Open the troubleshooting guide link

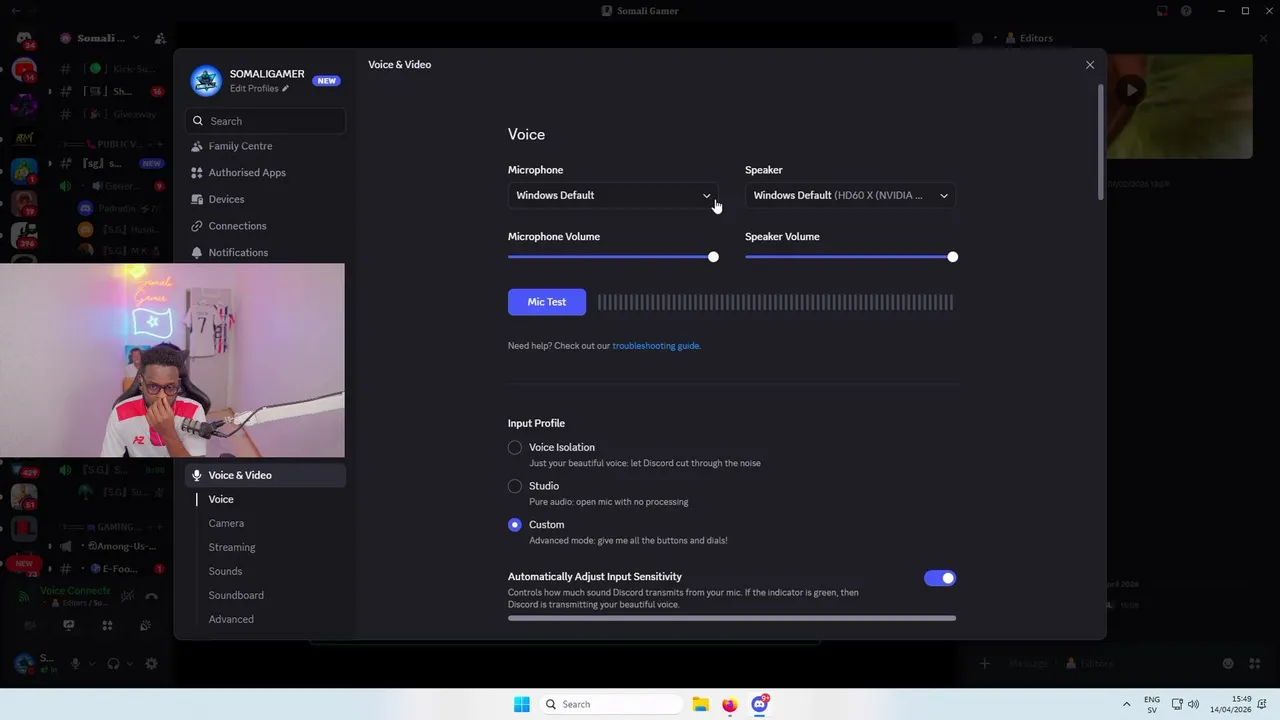655,346
